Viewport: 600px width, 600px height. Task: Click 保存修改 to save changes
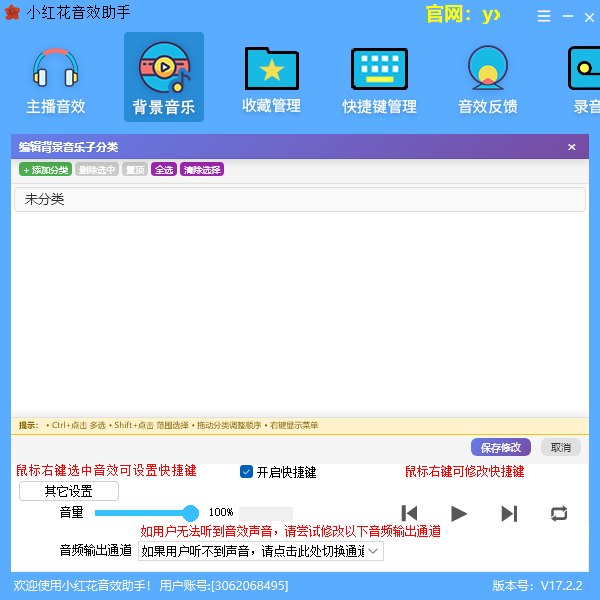point(501,447)
